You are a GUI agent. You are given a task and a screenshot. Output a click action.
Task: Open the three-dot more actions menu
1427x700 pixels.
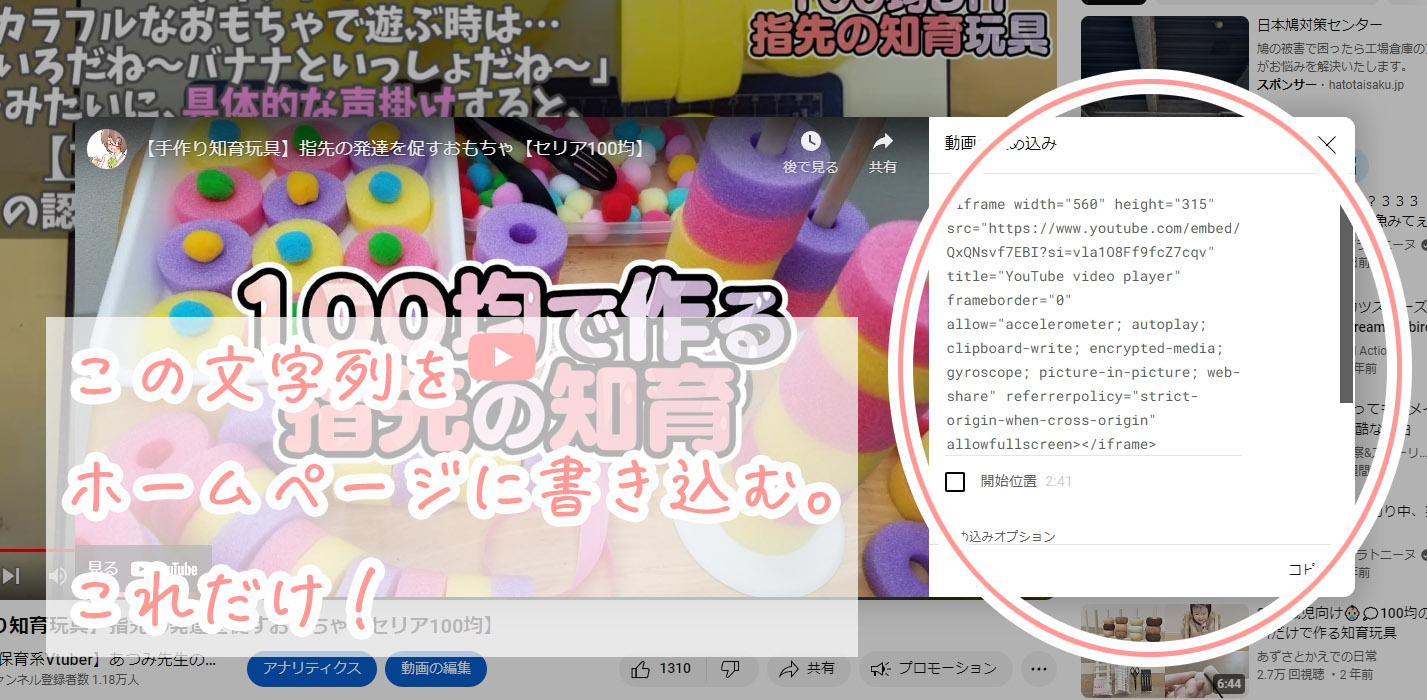1038,668
